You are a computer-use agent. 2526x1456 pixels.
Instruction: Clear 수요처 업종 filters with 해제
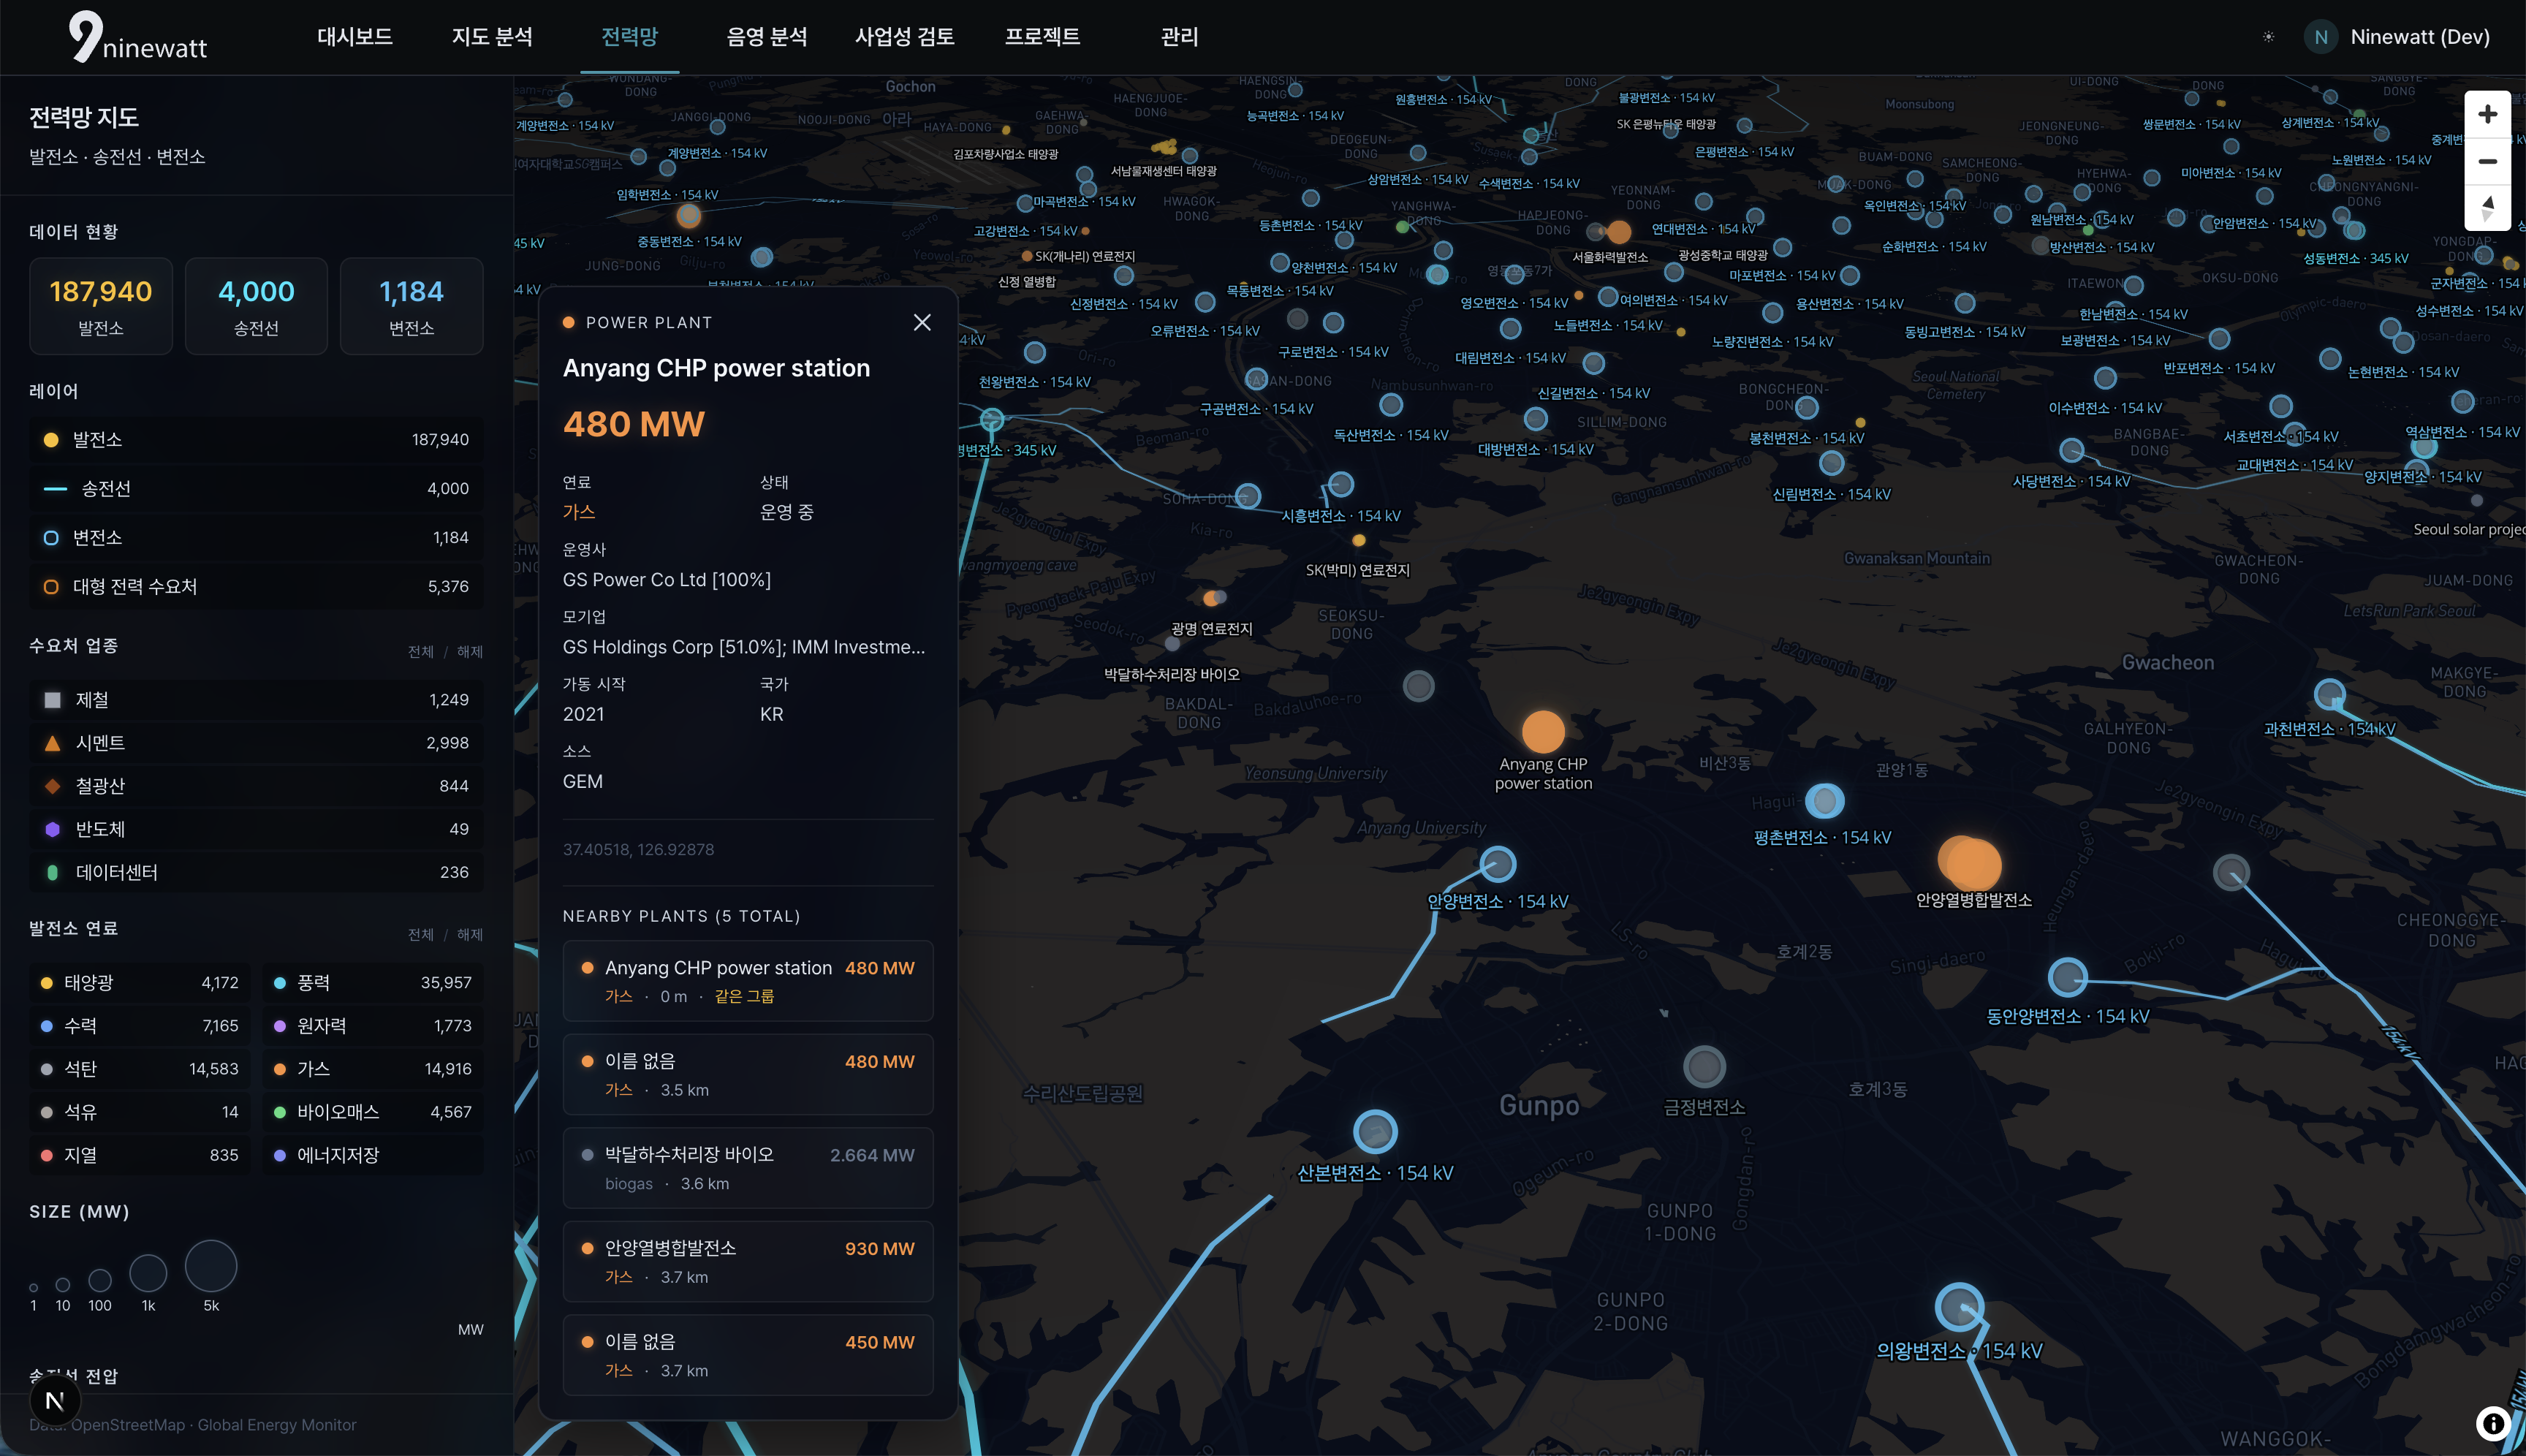click(x=470, y=652)
